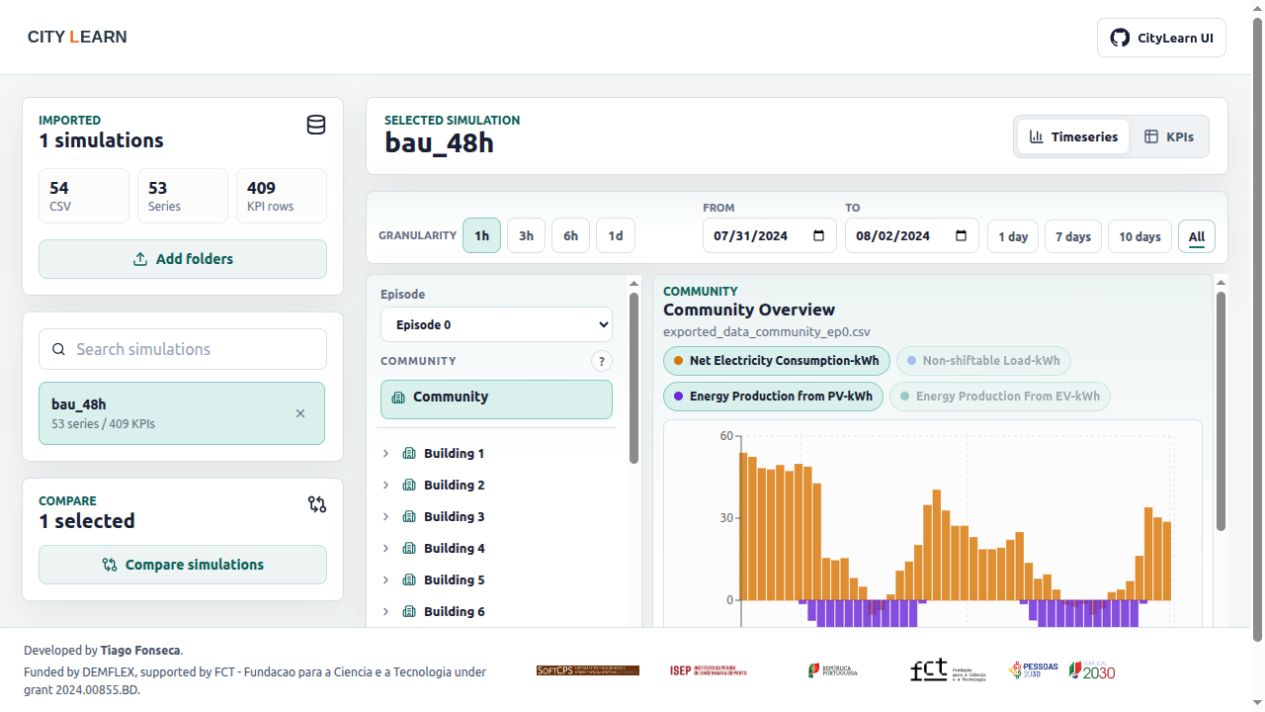Click the upload icon on Add folders

[141, 259]
